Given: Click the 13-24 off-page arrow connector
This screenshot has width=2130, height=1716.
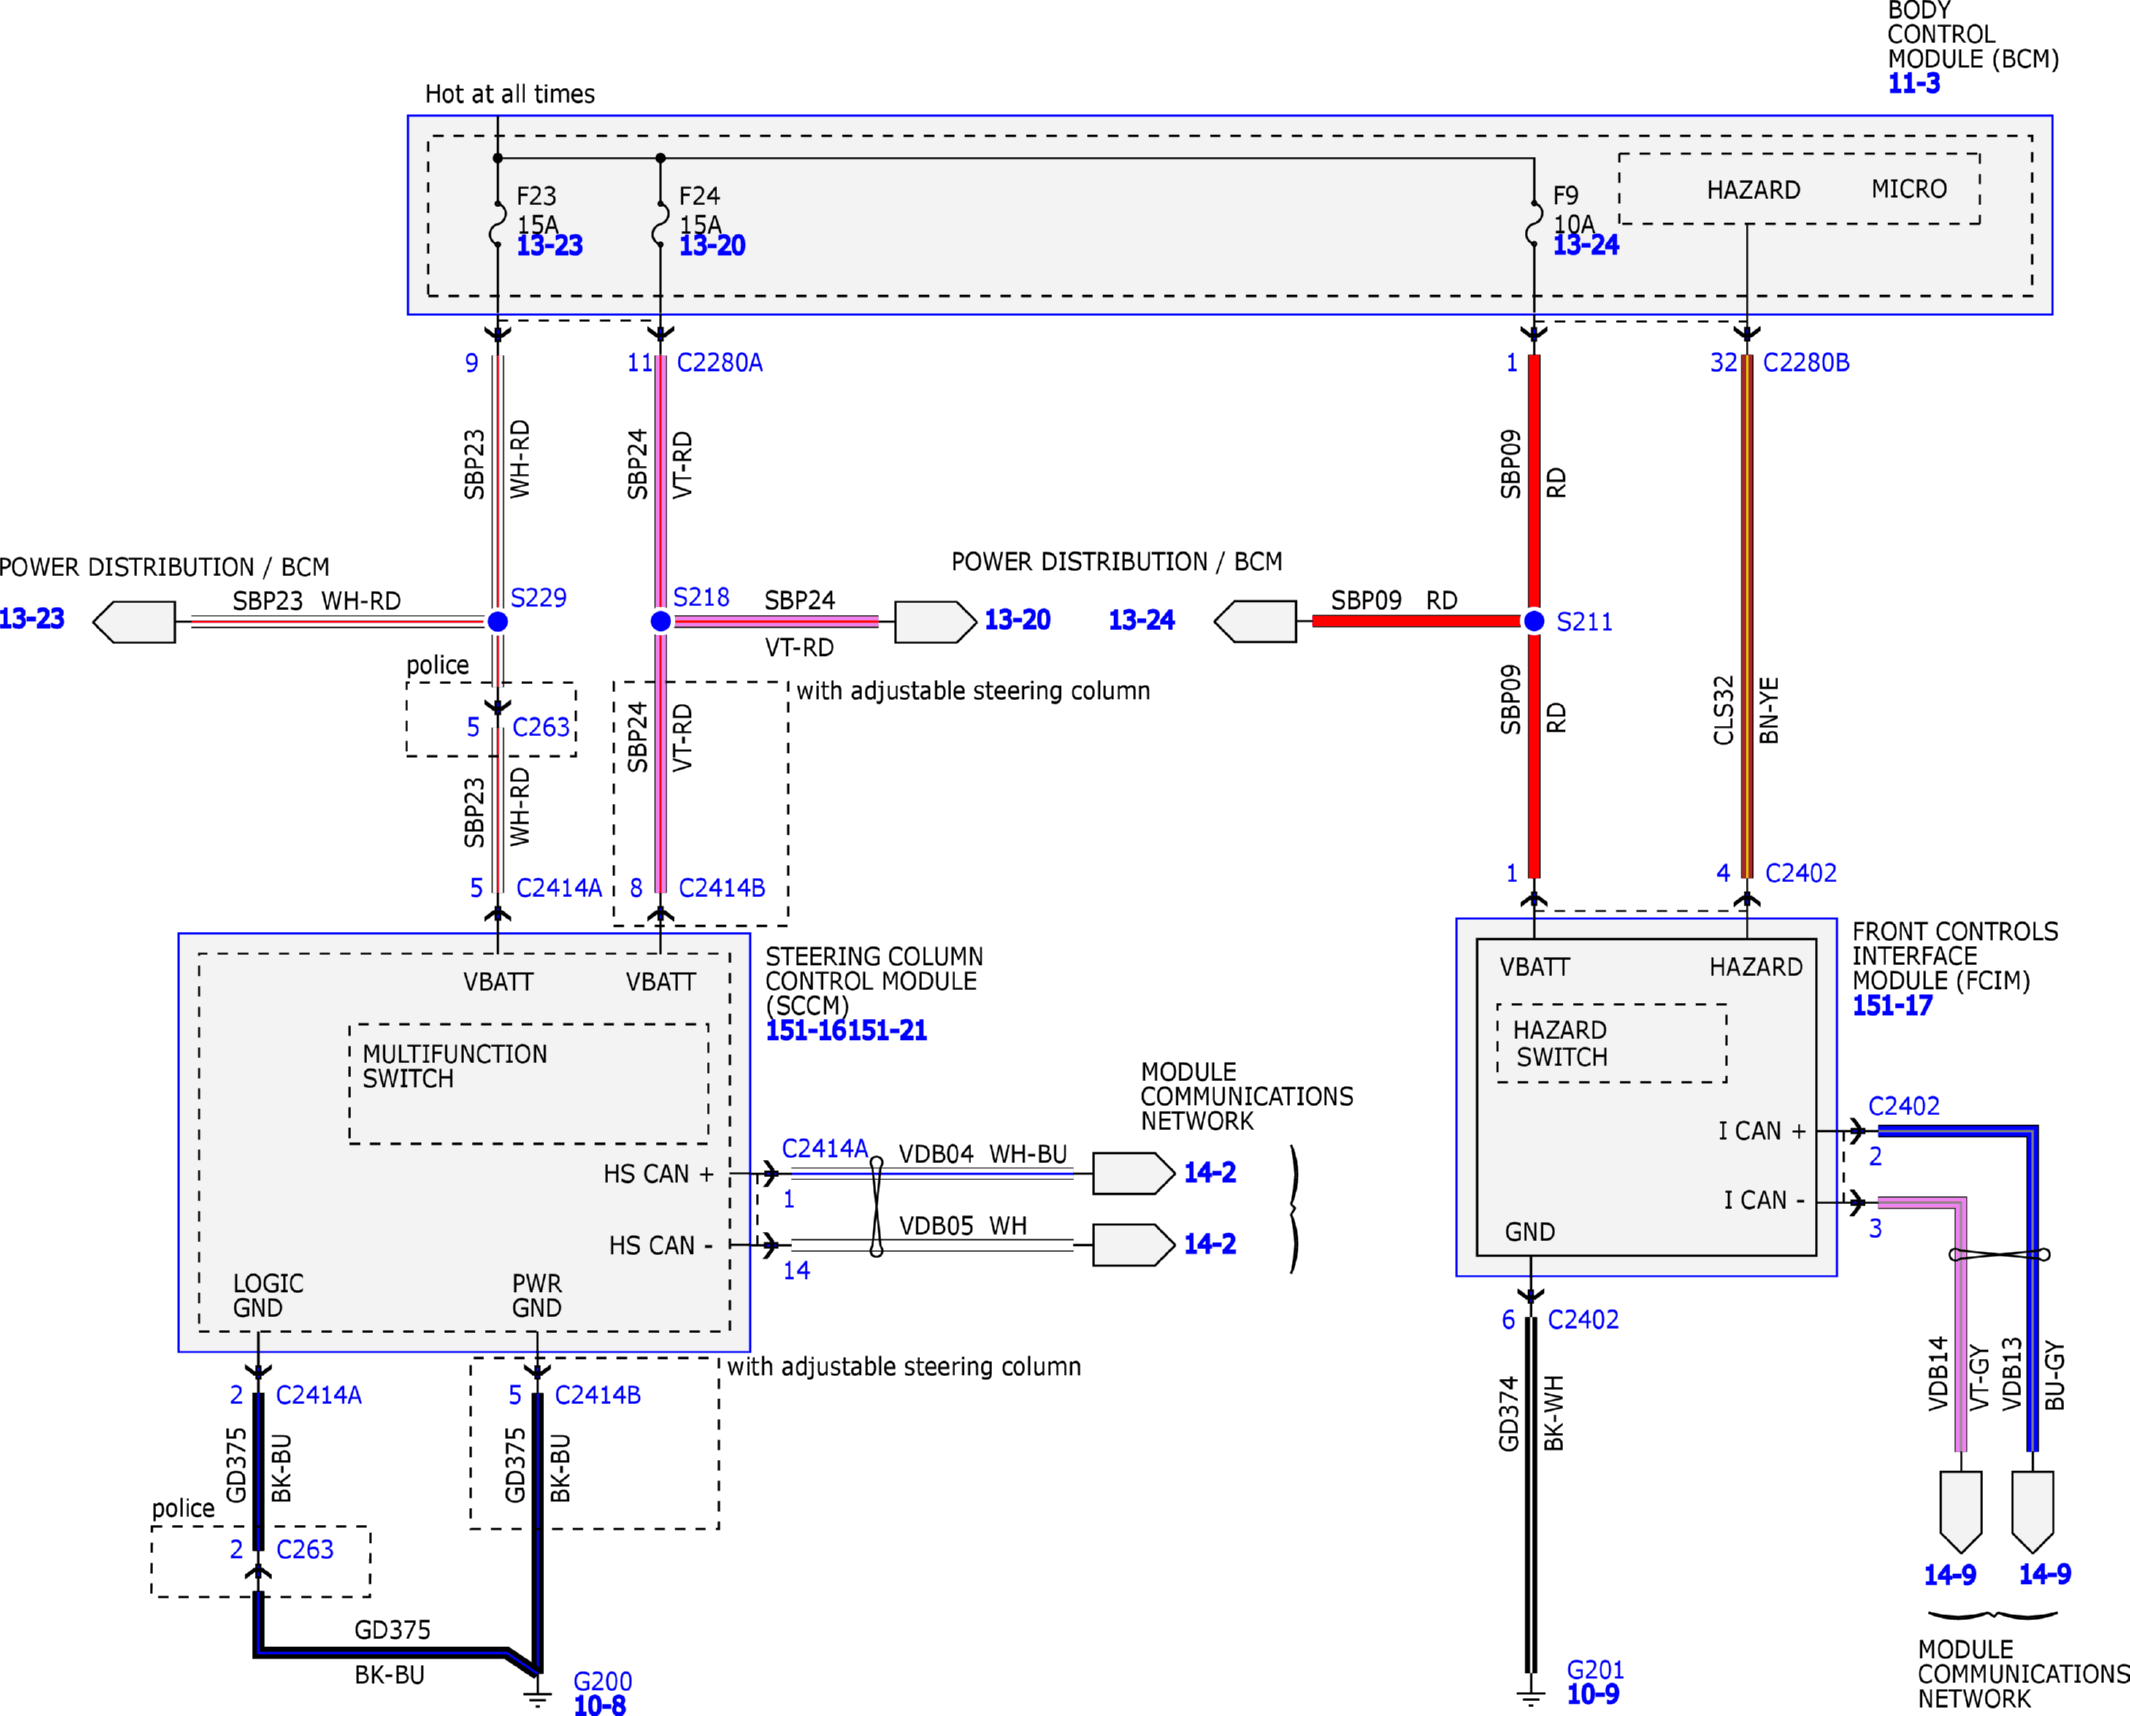Looking at the screenshot, I should tap(1255, 622).
